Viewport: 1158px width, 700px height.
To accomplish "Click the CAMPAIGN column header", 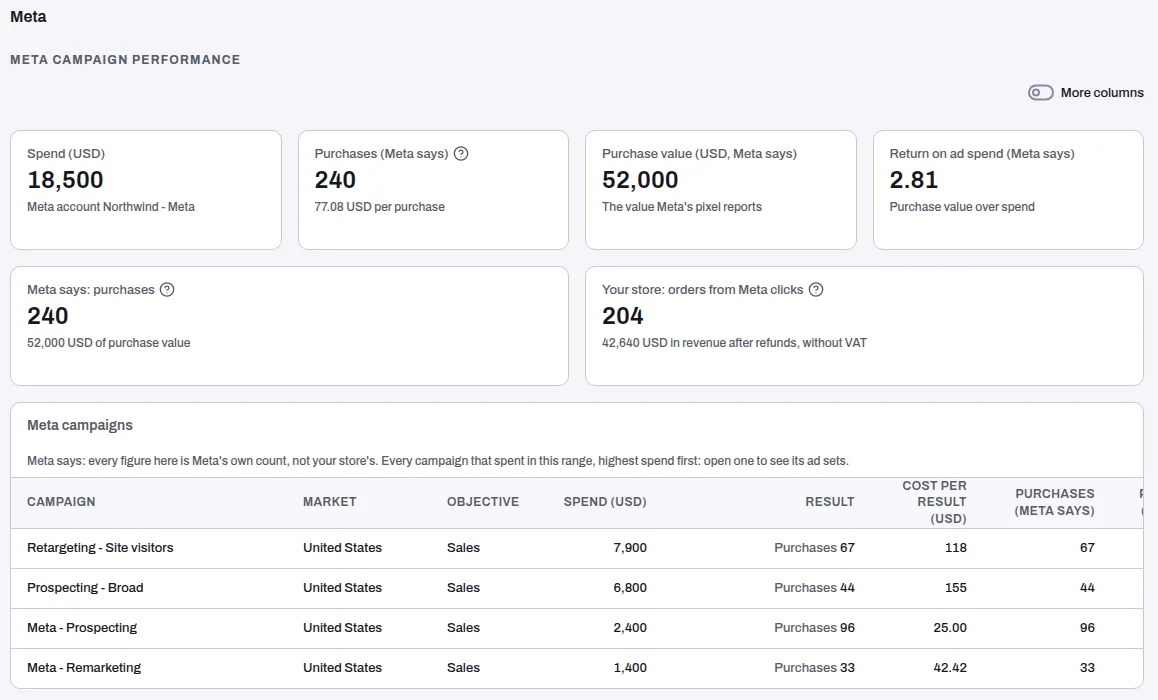I will tap(61, 502).
